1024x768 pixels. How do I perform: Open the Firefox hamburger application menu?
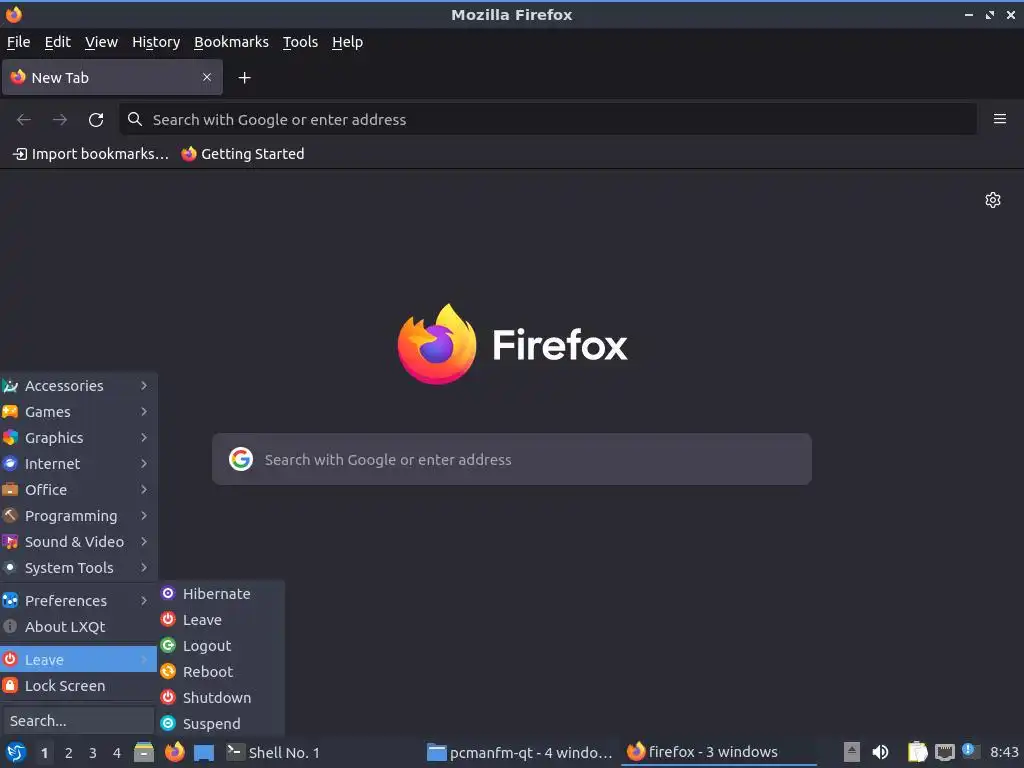[x=1000, y=119]
